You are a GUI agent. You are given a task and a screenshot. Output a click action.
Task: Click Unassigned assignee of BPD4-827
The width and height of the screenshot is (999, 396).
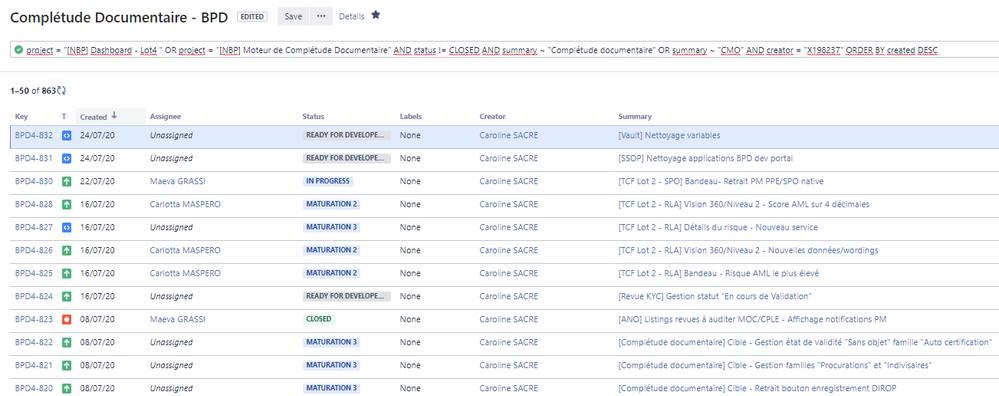click(x=171, y=227)
